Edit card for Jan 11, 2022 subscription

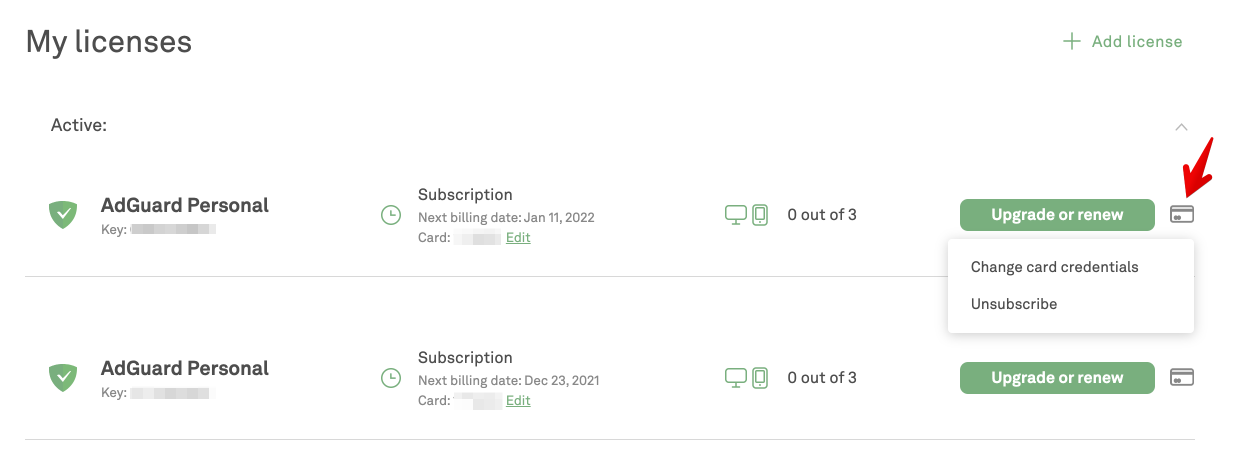coord(518,238)
